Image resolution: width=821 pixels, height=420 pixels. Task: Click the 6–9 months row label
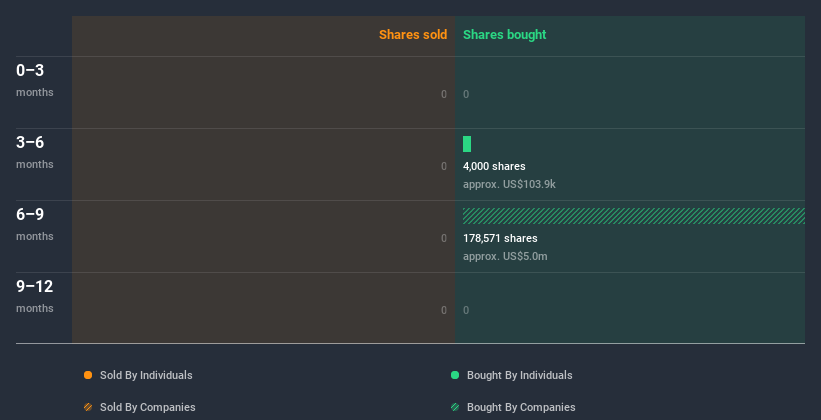(x=35, y=224)
